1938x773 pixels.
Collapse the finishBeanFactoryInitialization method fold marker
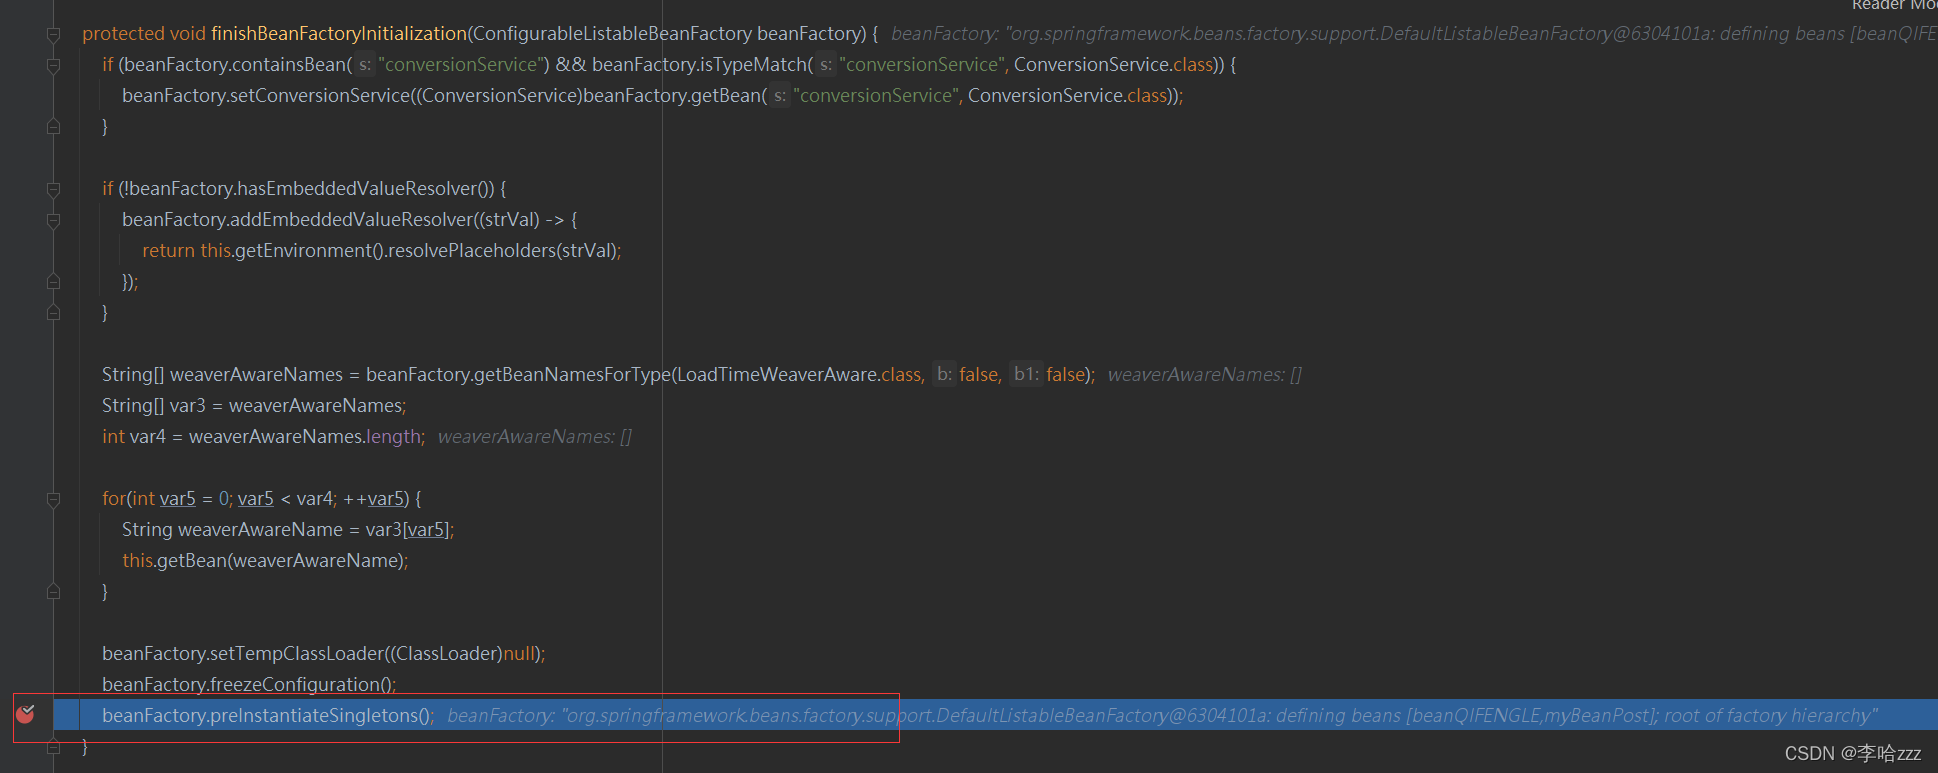(x=54, y=35)
